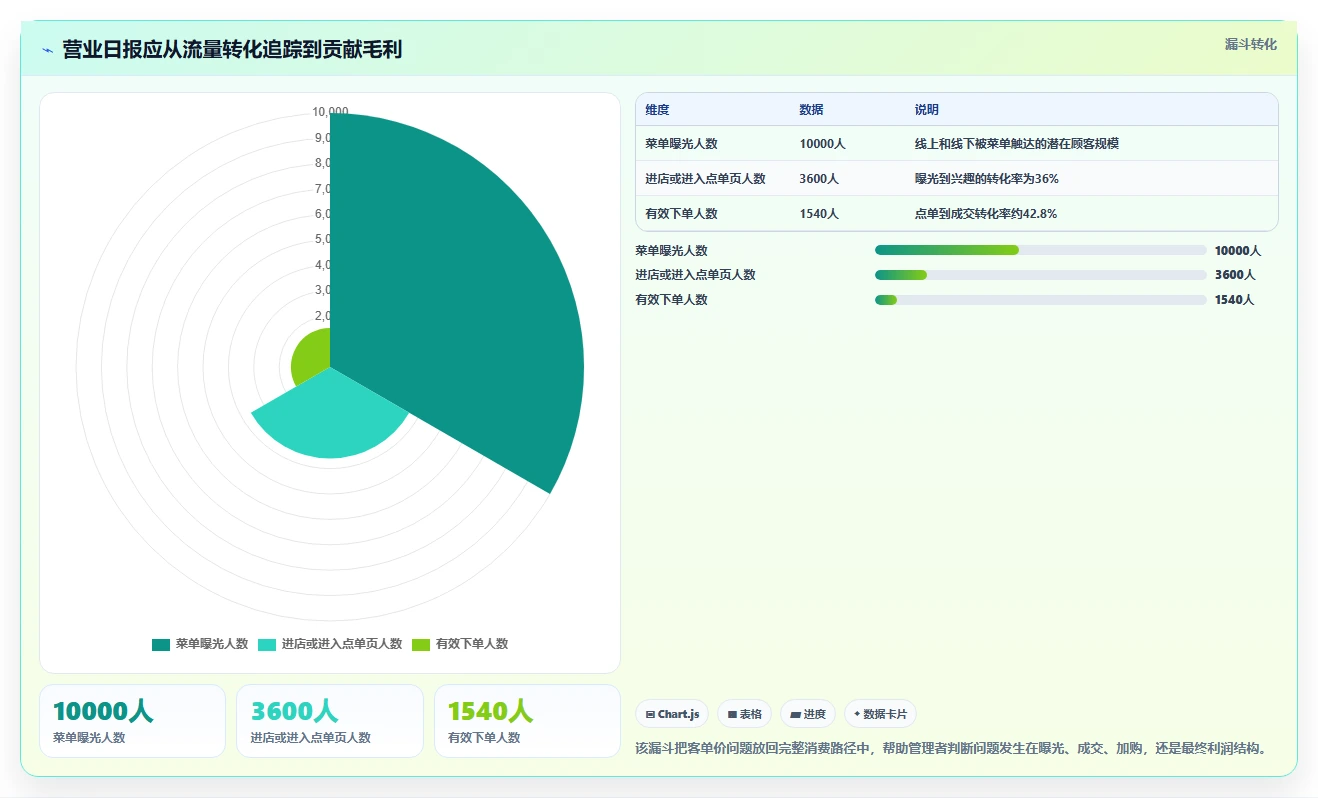Click the footer sentence beginning 该漏斗把客单价问题

951,748
